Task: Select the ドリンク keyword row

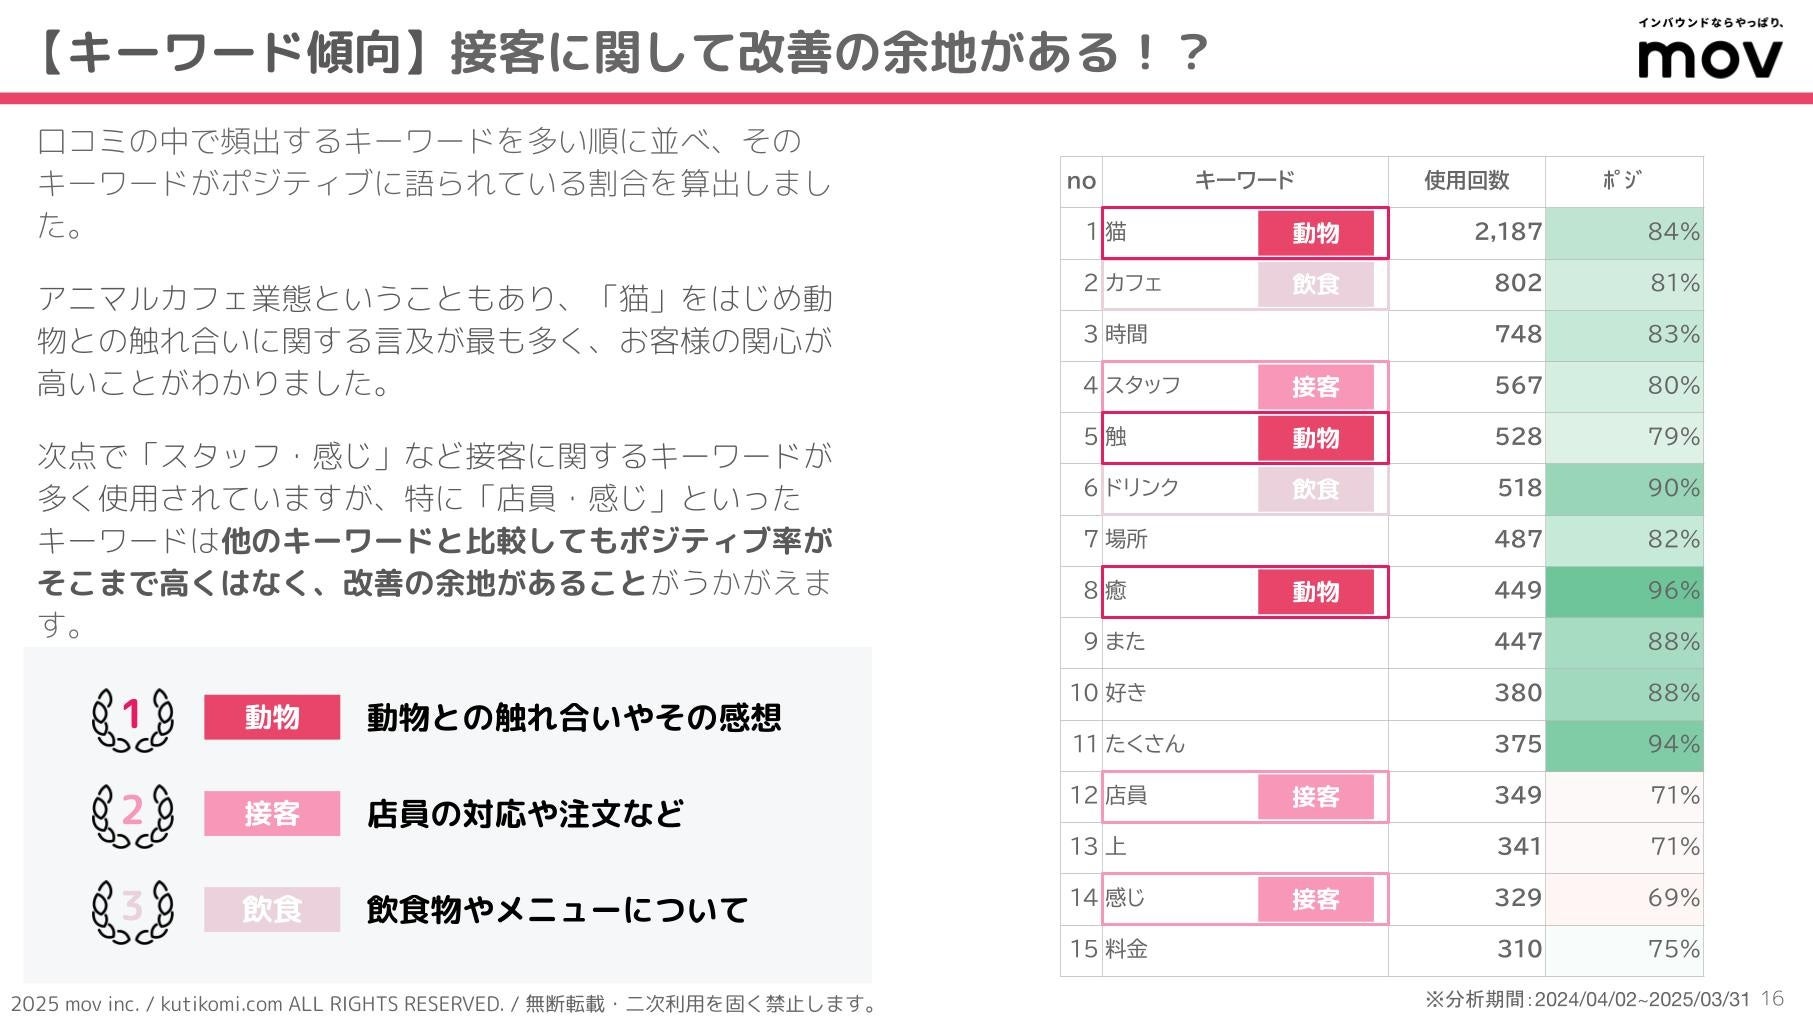Action: click(x=1142, y=488)
